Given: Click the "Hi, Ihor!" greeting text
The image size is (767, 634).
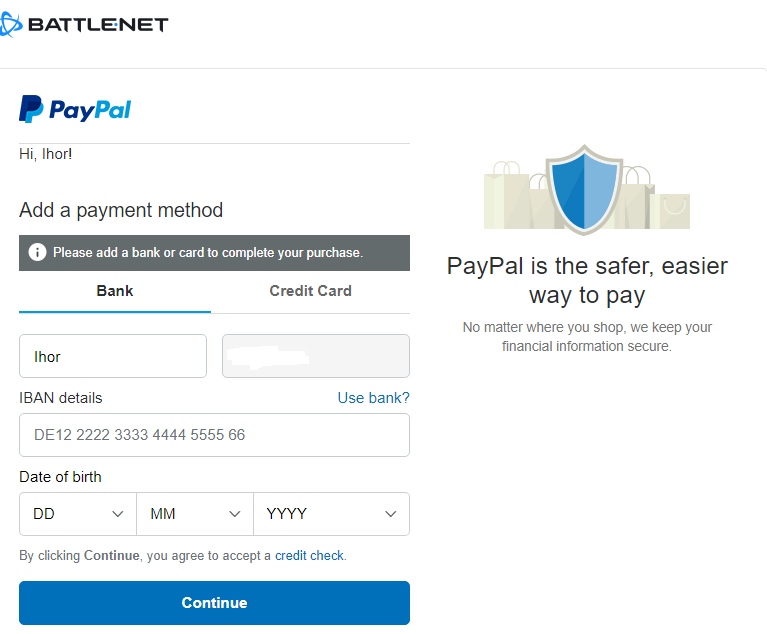Looking at the screenshot, I should coord(46,154).
